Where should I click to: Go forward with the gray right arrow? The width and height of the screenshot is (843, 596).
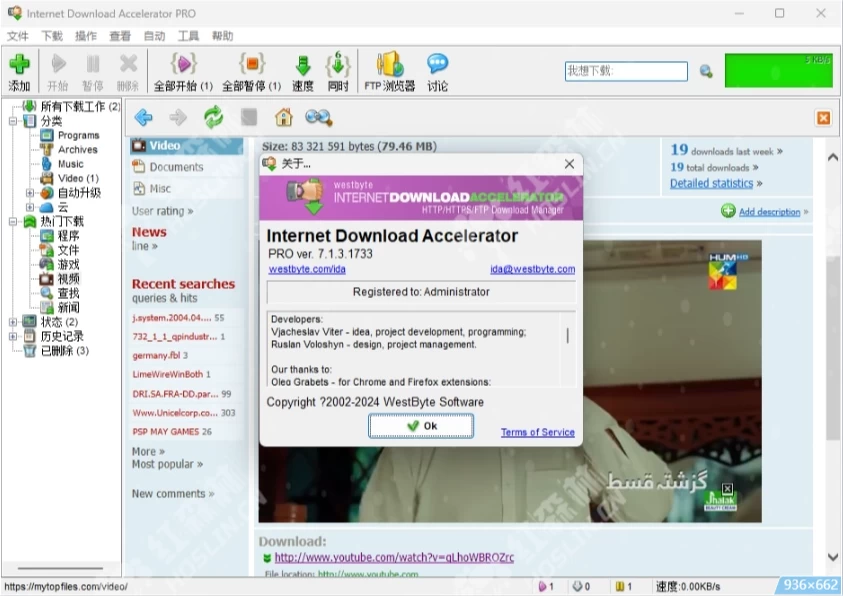pyautogui.click(x=178, y=117)
